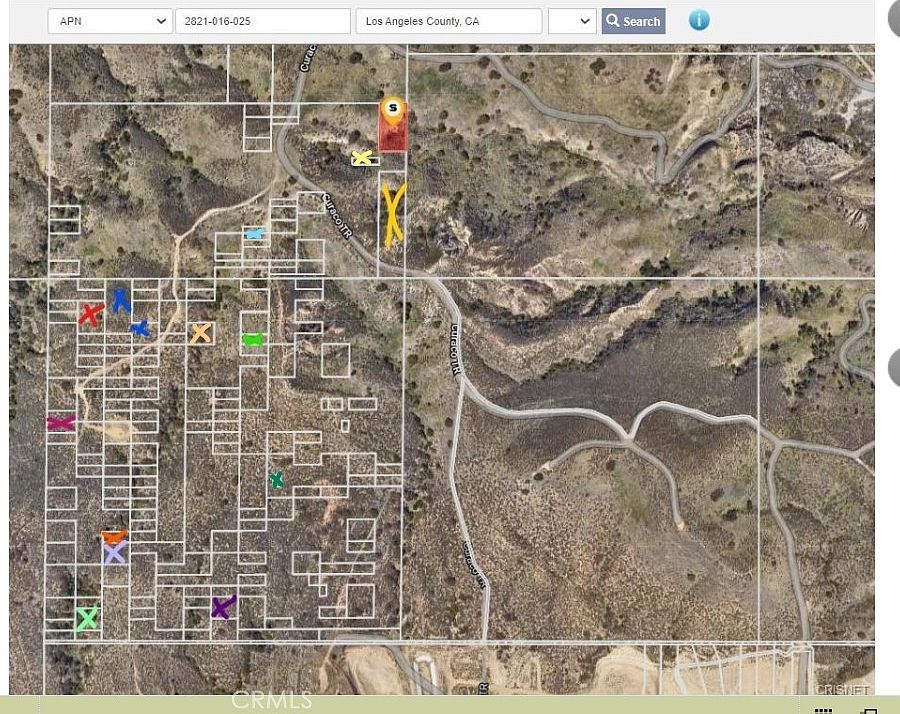
Task: Open the APN search type dropdown
Action: (110, 21)
